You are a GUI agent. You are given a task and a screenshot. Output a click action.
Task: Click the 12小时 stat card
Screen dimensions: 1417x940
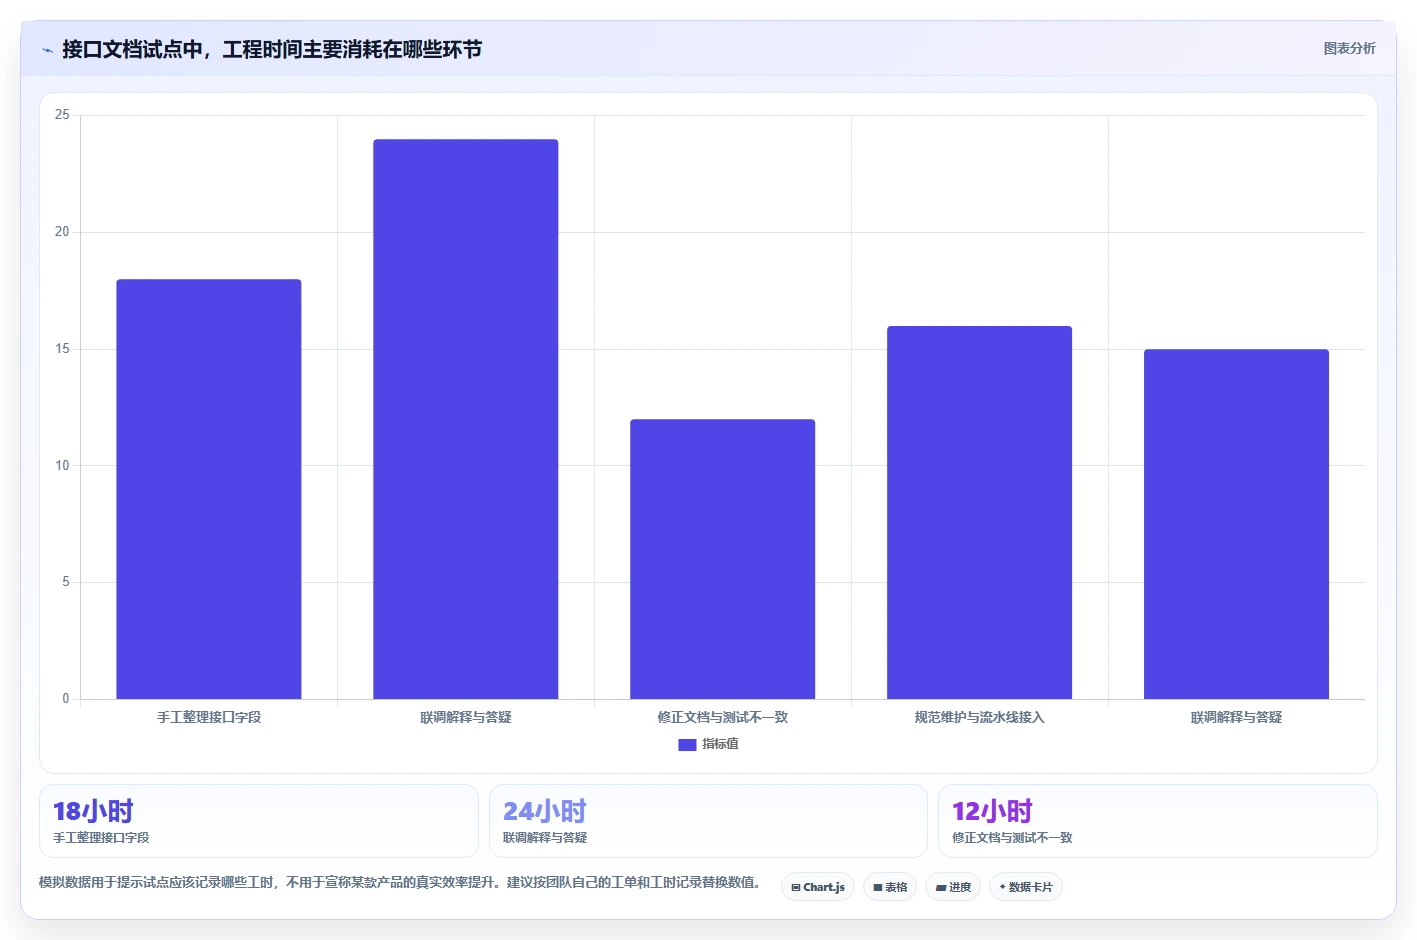[x=1158, y=821]
